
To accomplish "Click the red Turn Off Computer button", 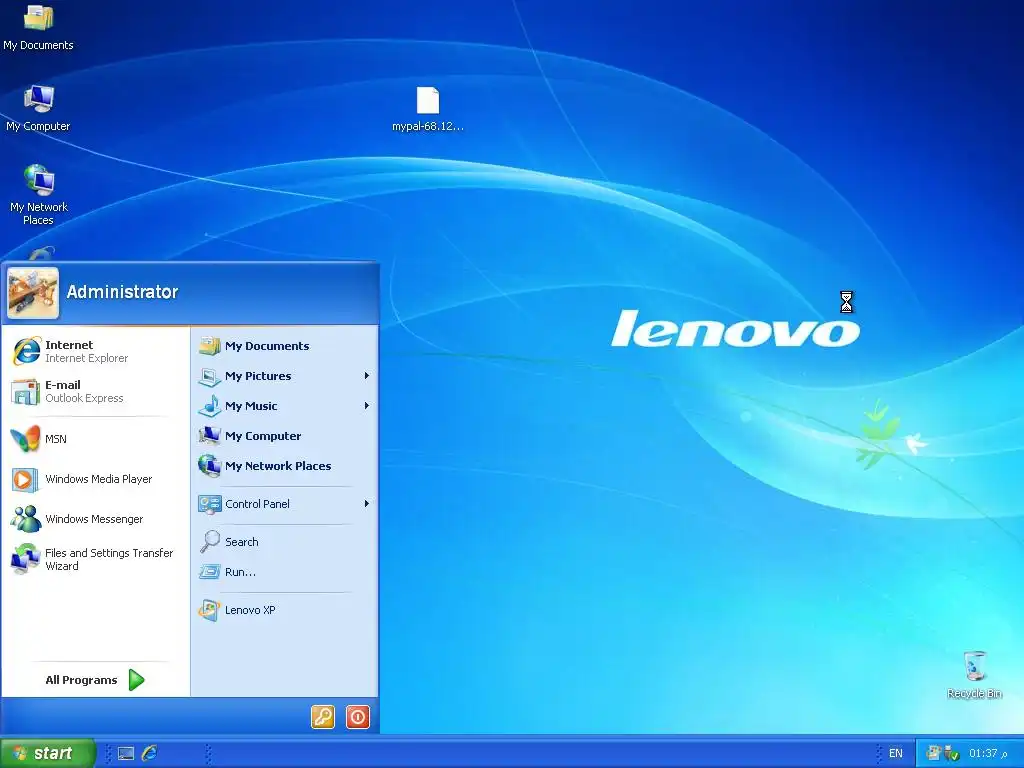I will [x=358, y=717].
